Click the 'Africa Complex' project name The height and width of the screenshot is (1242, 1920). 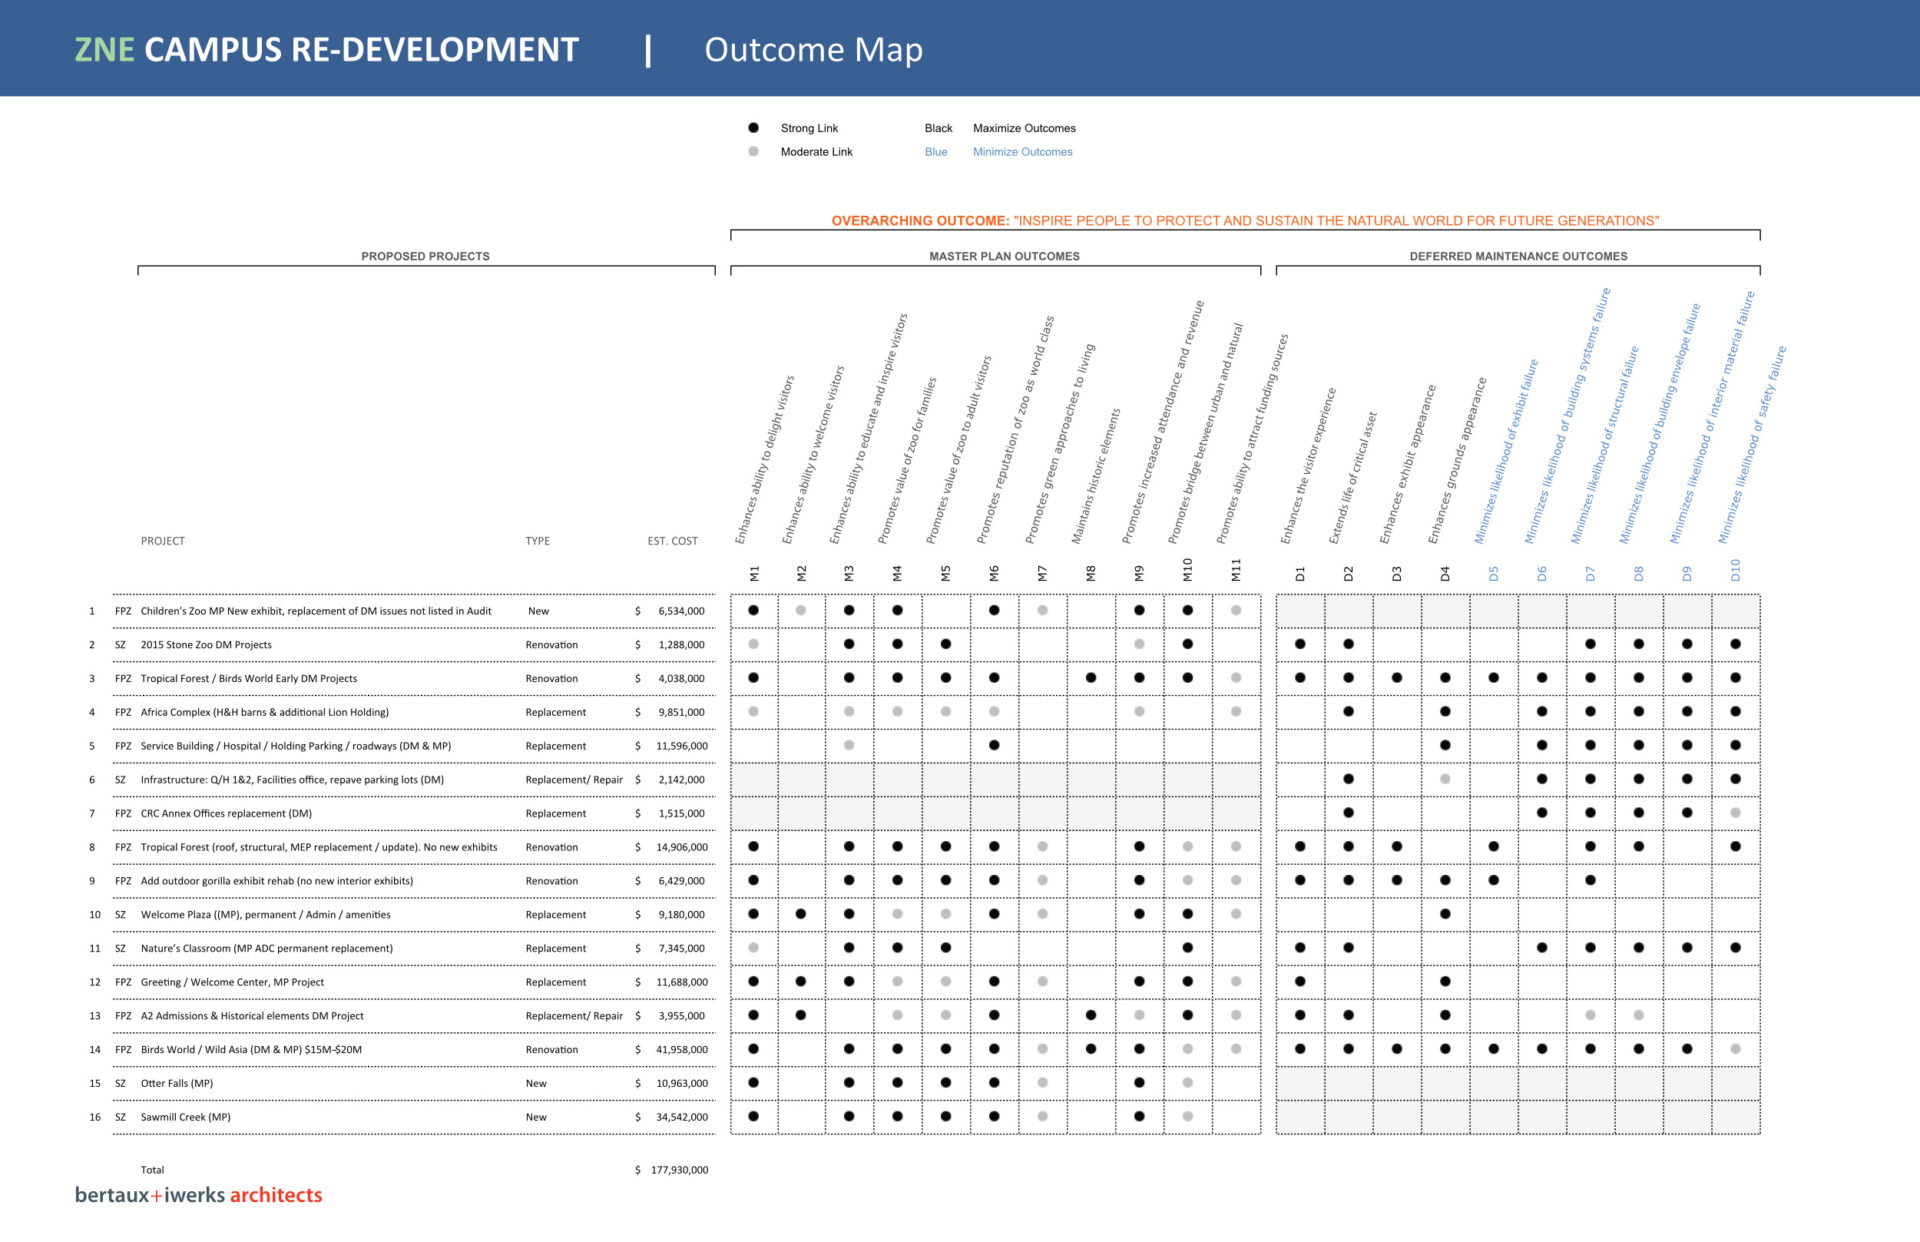[x=264, y=713]
